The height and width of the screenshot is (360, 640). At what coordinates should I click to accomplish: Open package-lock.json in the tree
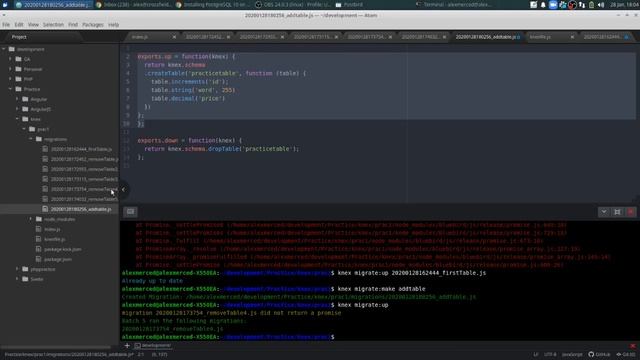point(62,249)
